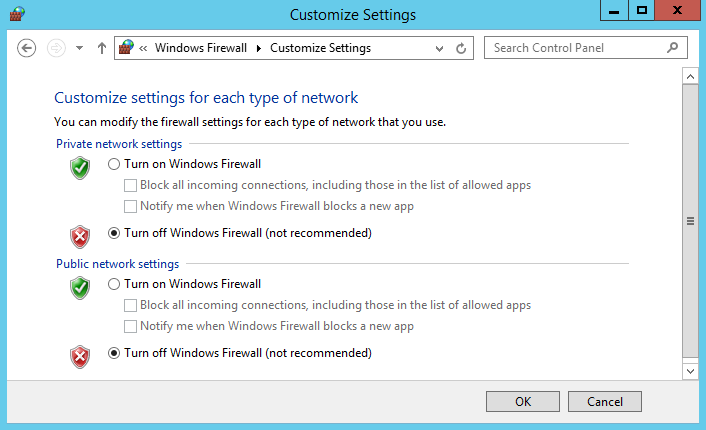Select Turn off Firewall for Public network
Viewport: 706px width, 430px height.
pyautogui.click(x=240, y=353)
